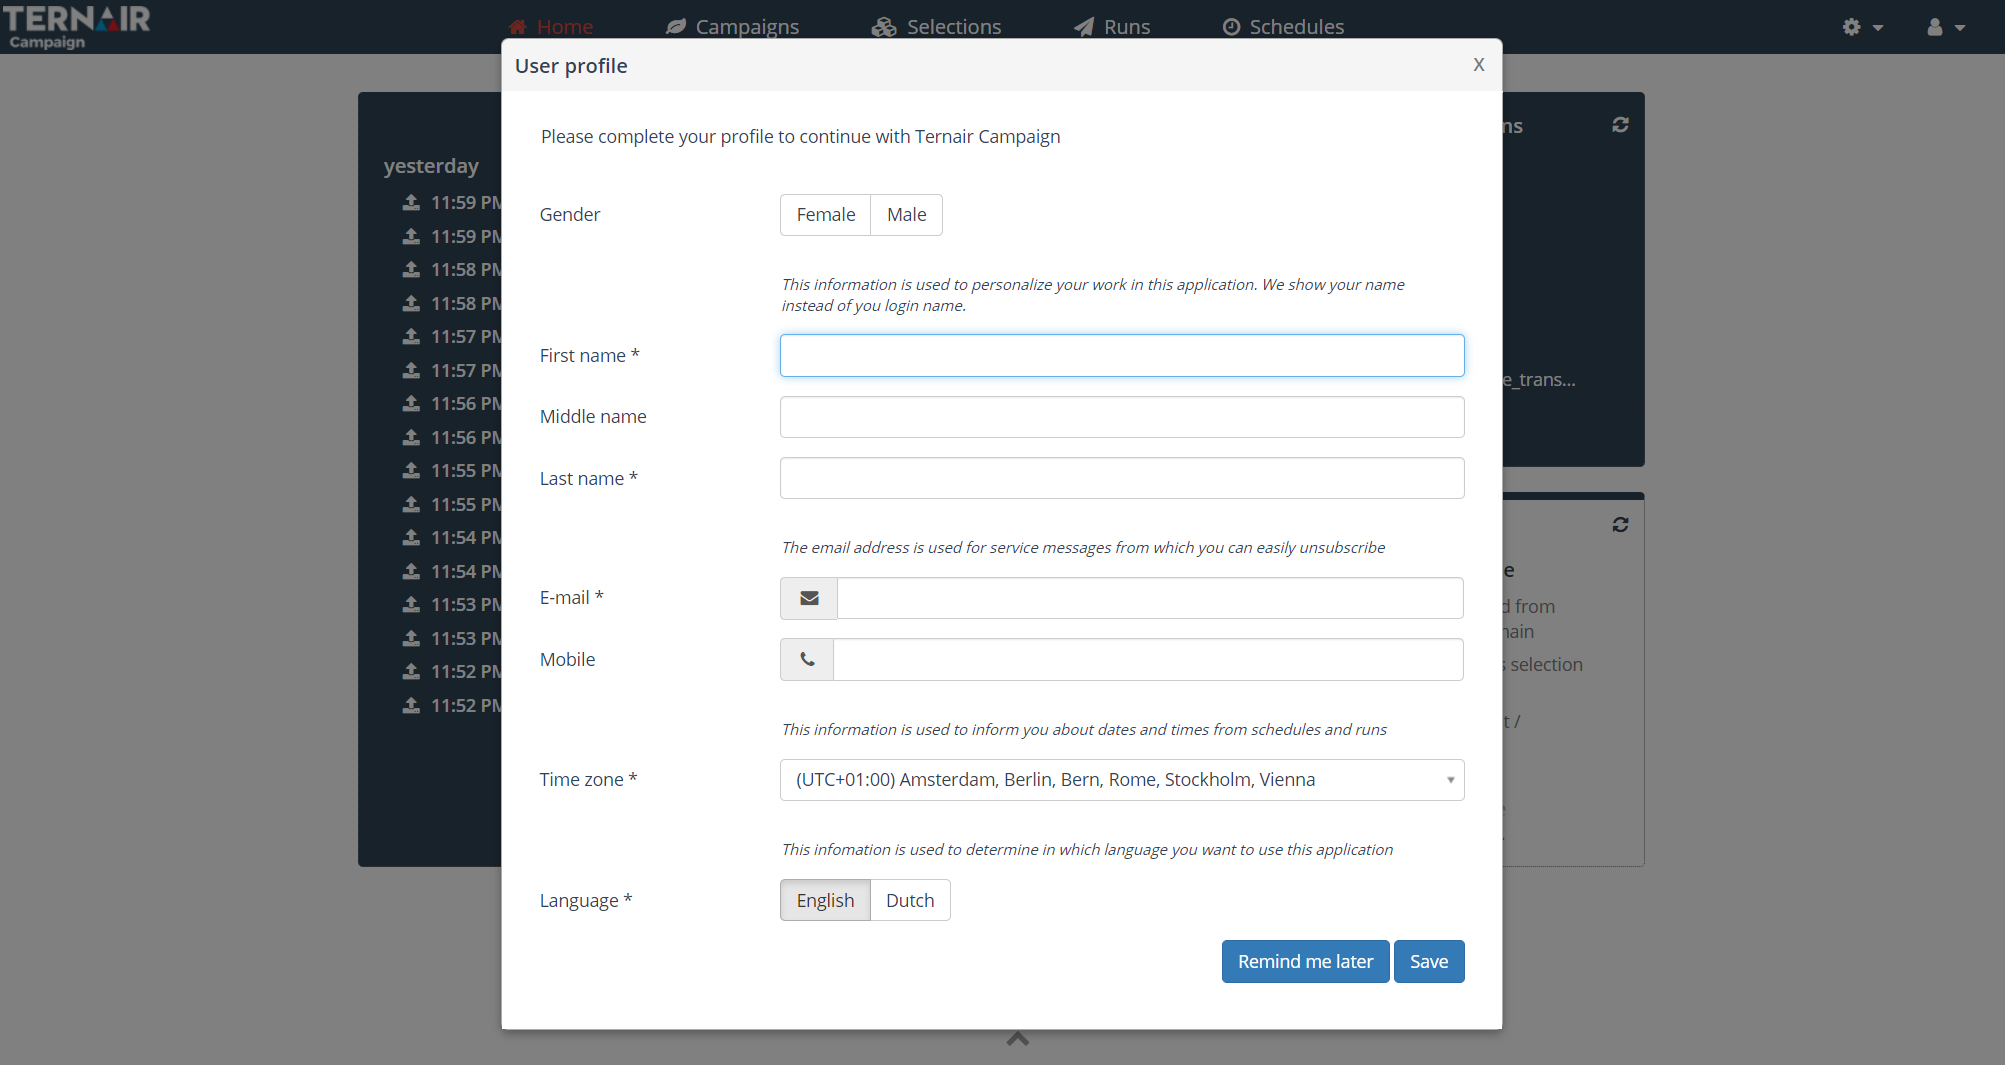Click upload icon at first 11:52 PM entry
Viewport: 2005px width, 1065px height.
pos(411,671)
